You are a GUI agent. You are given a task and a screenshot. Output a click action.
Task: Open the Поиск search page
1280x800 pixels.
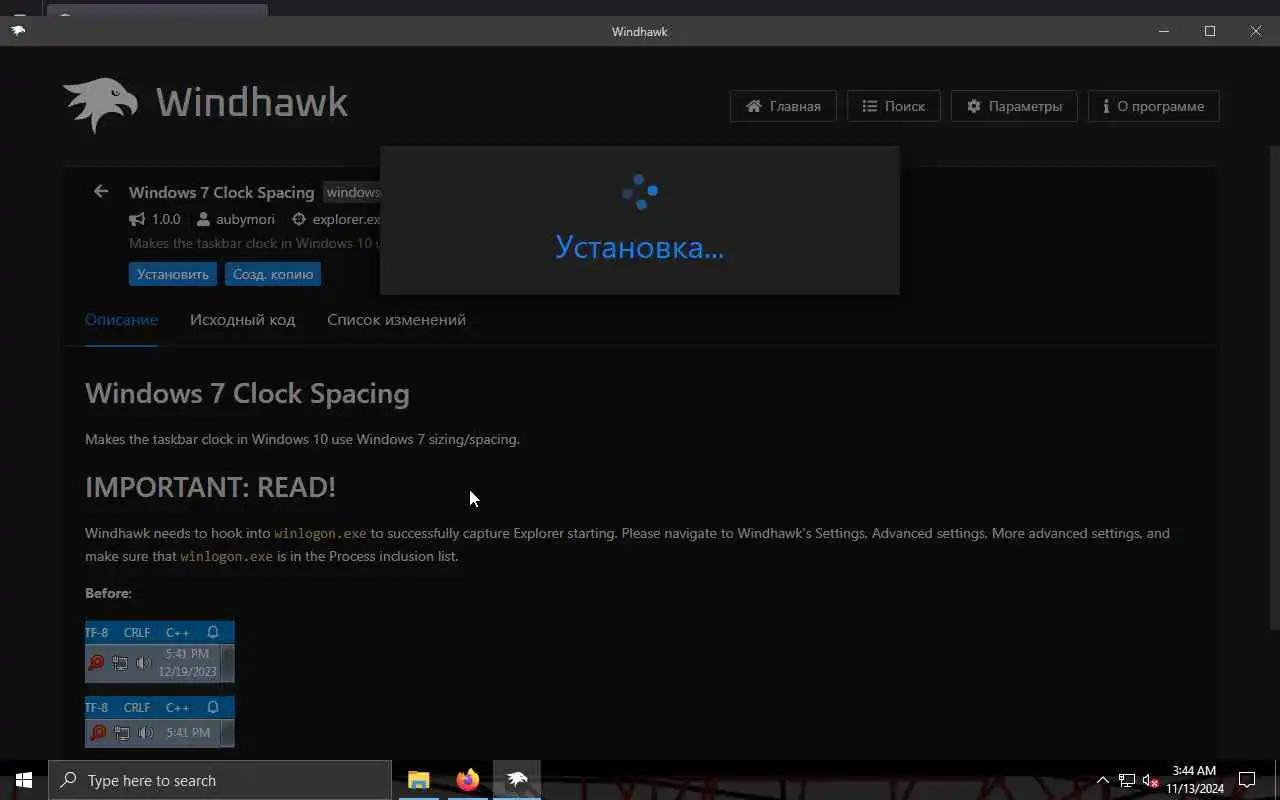pyautogui.click(x=893, y=106)
